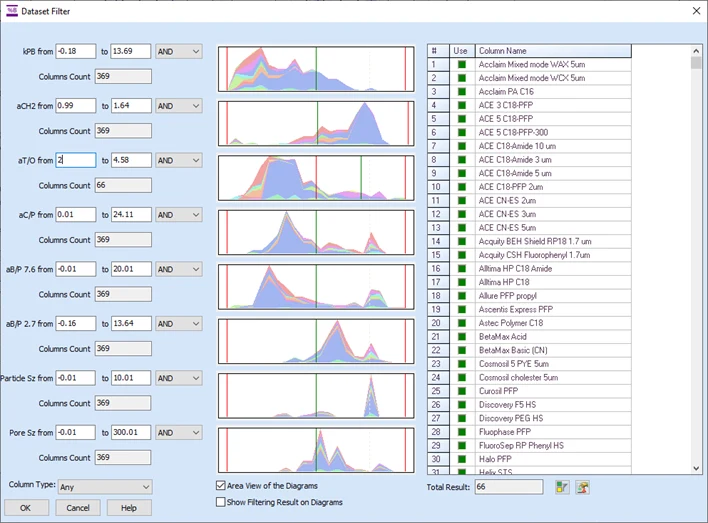
Task: Click the aT/O Columns Count field showing 66
Action: 123,185
